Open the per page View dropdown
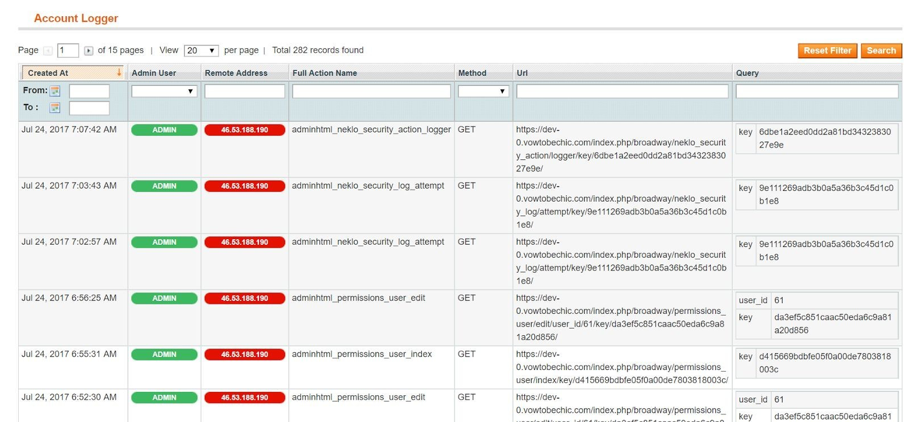The width and height of the screenshot is (904, 422). (201, 51)
